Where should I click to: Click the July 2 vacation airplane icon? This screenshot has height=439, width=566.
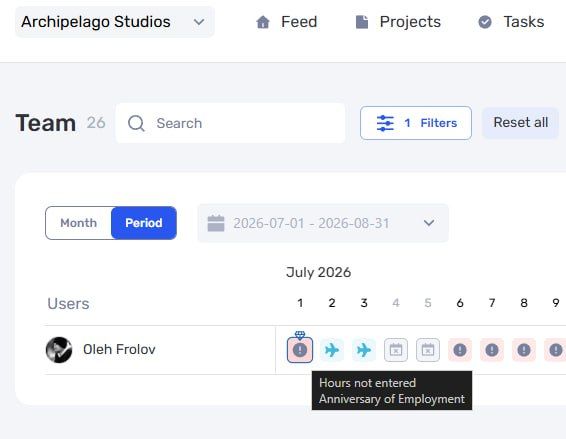(x=332, y=350)
